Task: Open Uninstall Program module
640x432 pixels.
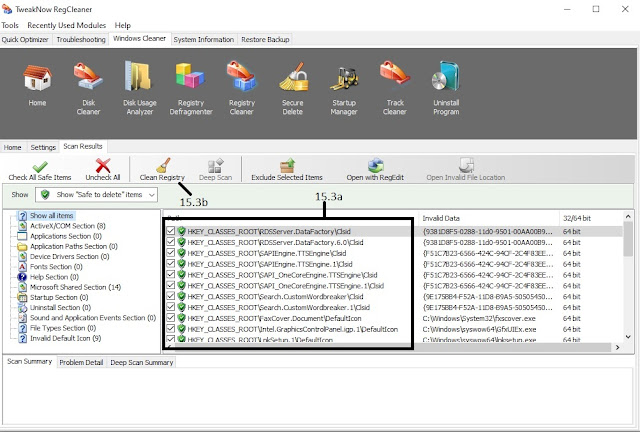Action: pos(446,88)
